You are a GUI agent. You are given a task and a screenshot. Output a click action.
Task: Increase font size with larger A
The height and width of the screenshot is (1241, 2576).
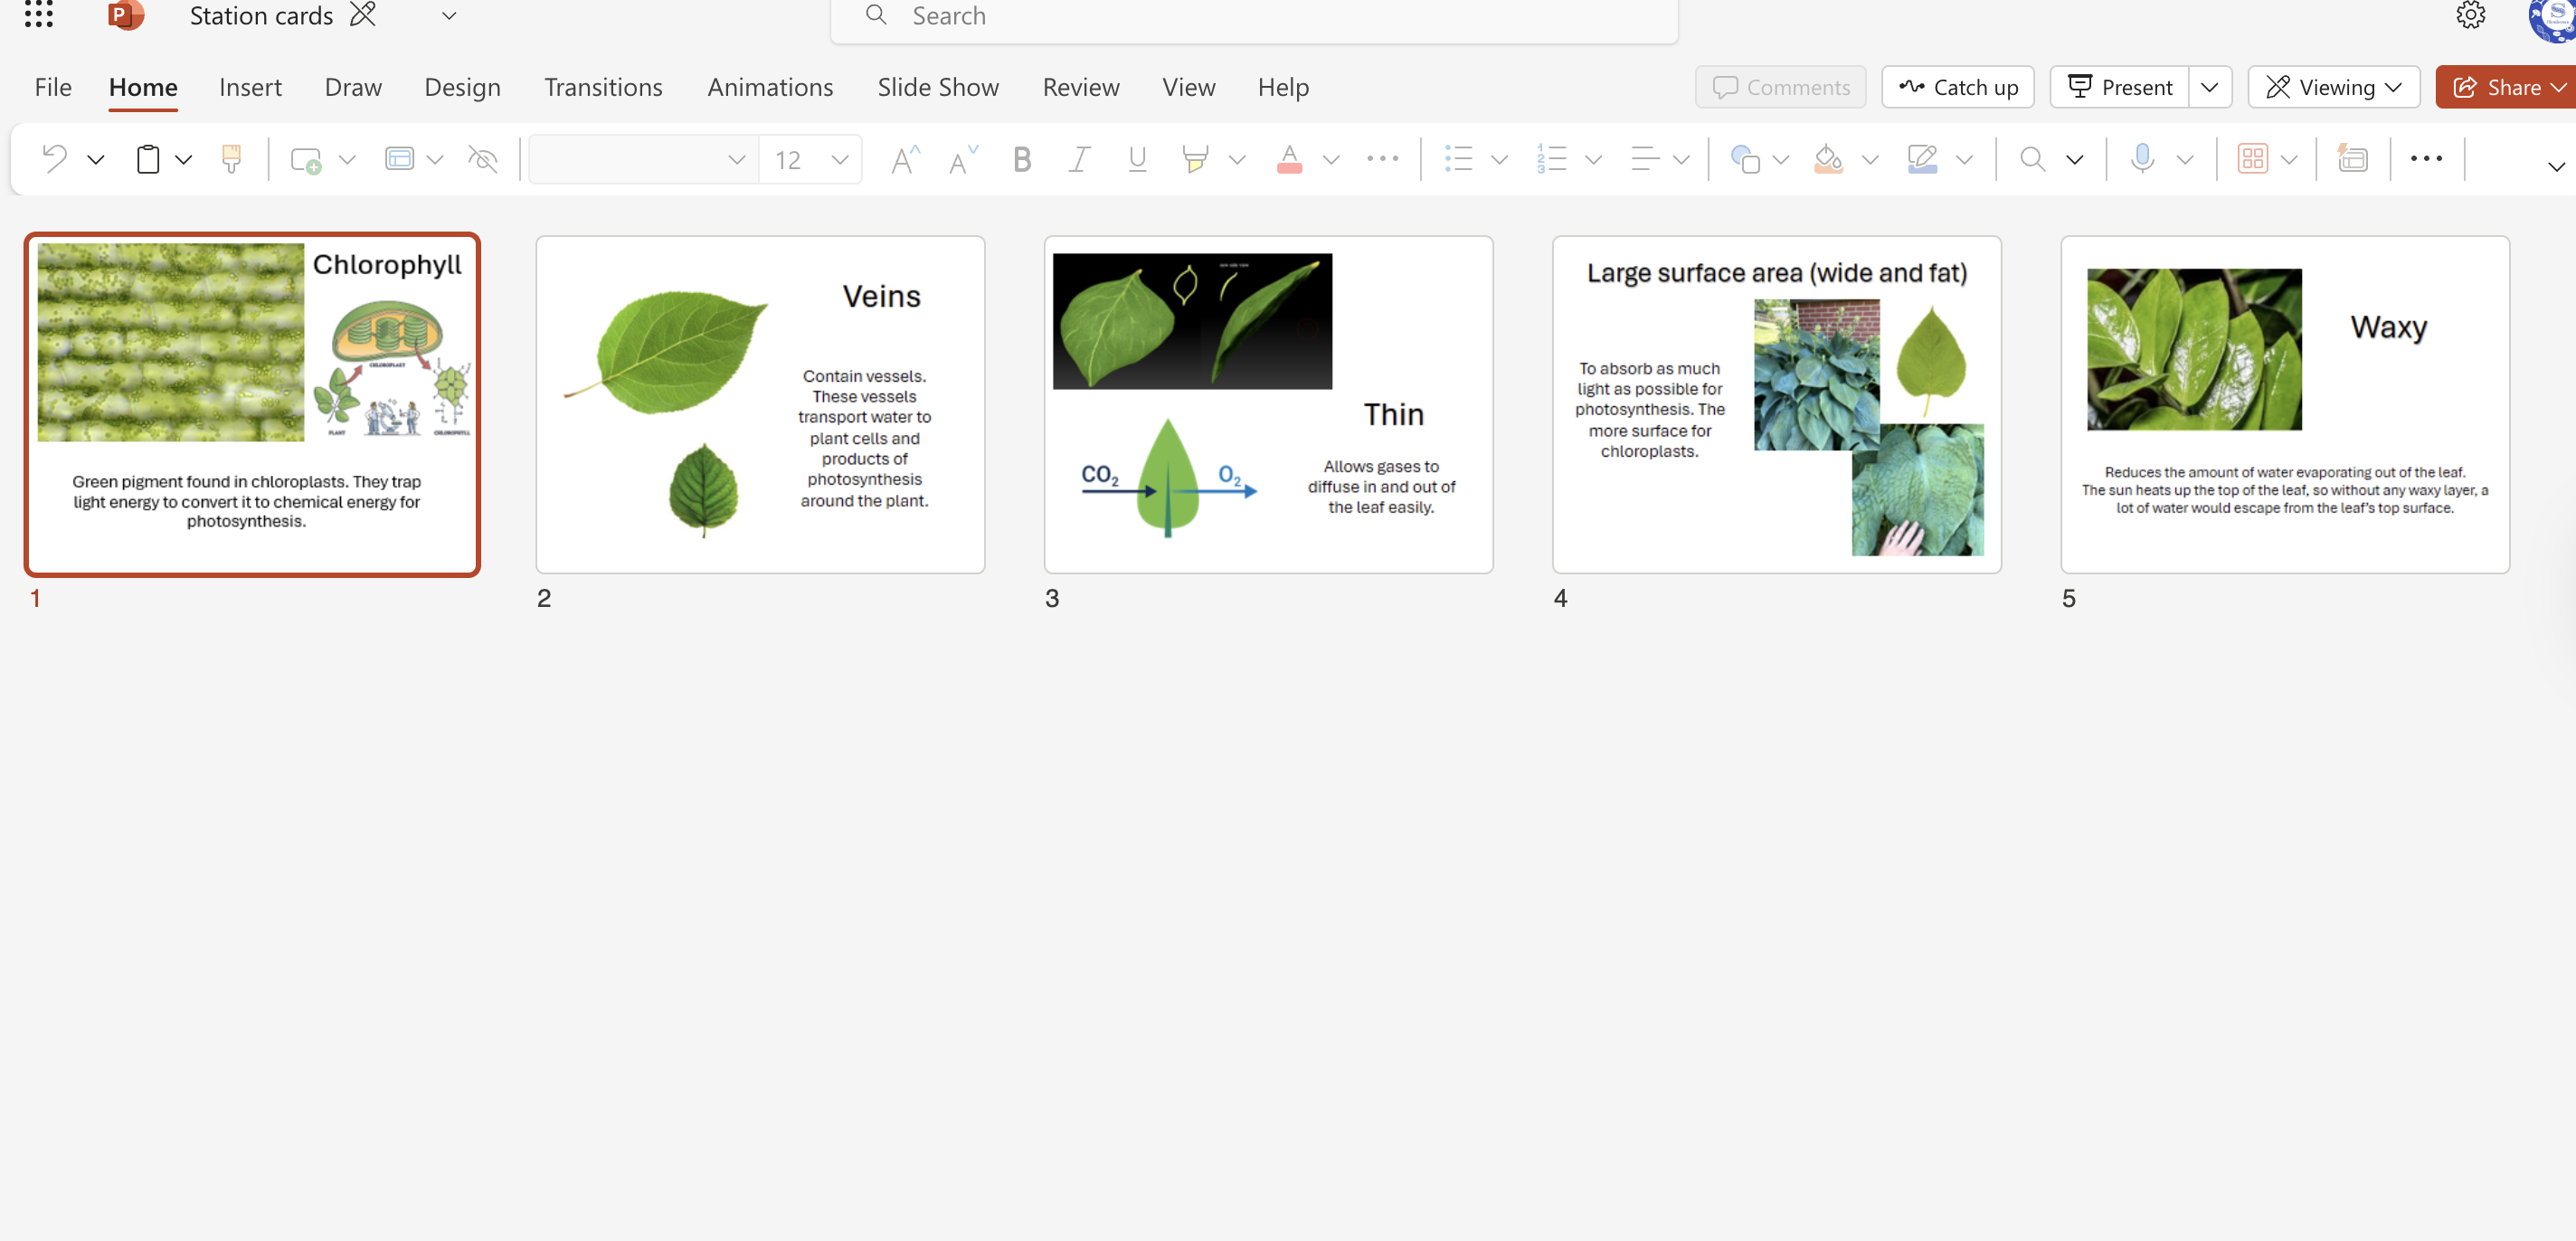pyautogui.click(x=904, y=159)
